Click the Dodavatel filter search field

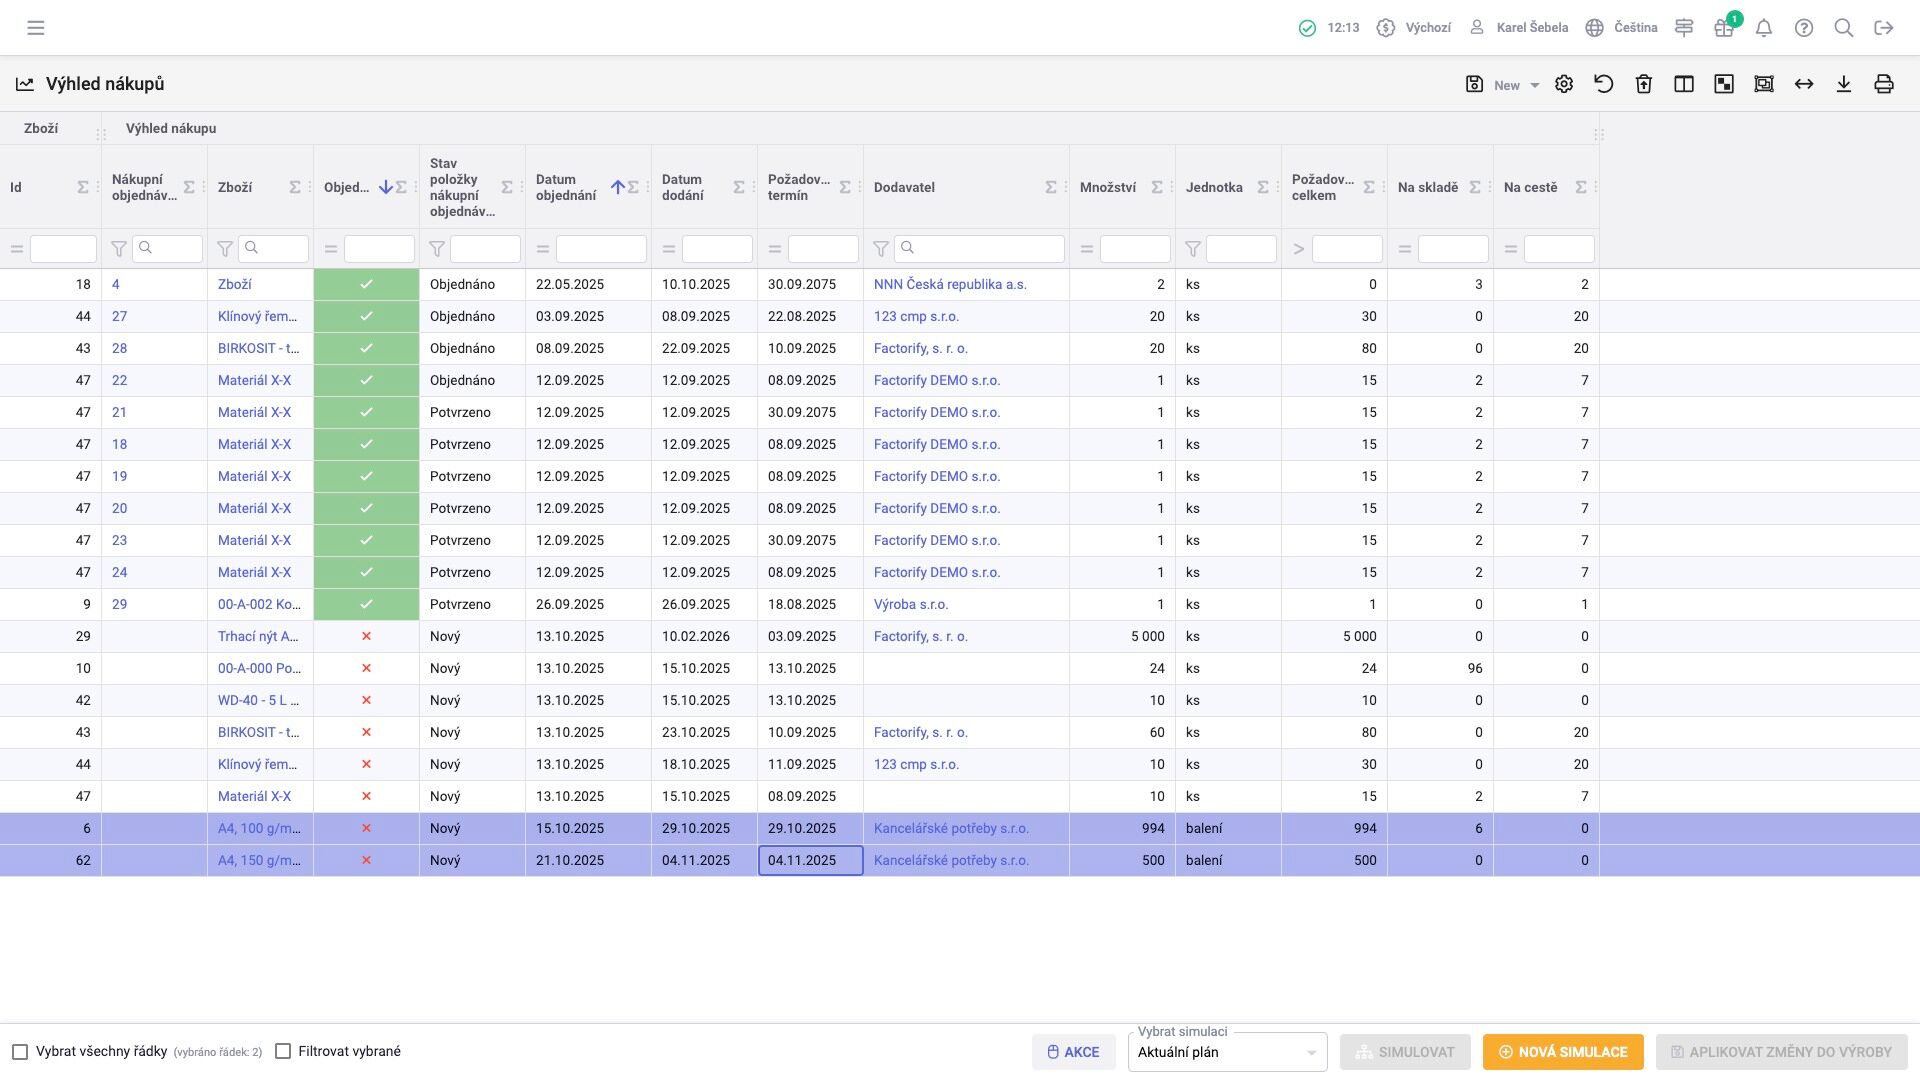click(978, 249)
